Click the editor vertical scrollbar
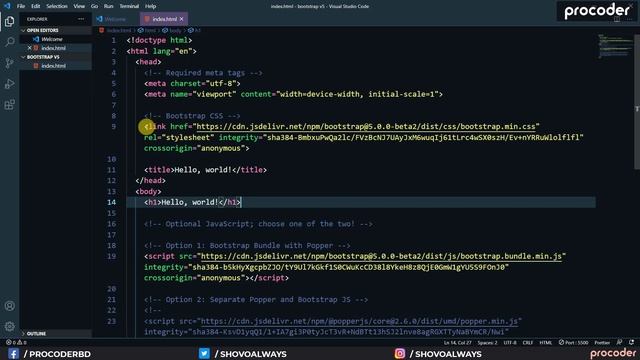This screenshot has width=640, height=360. pyautogui.click(x=637, y=102)
